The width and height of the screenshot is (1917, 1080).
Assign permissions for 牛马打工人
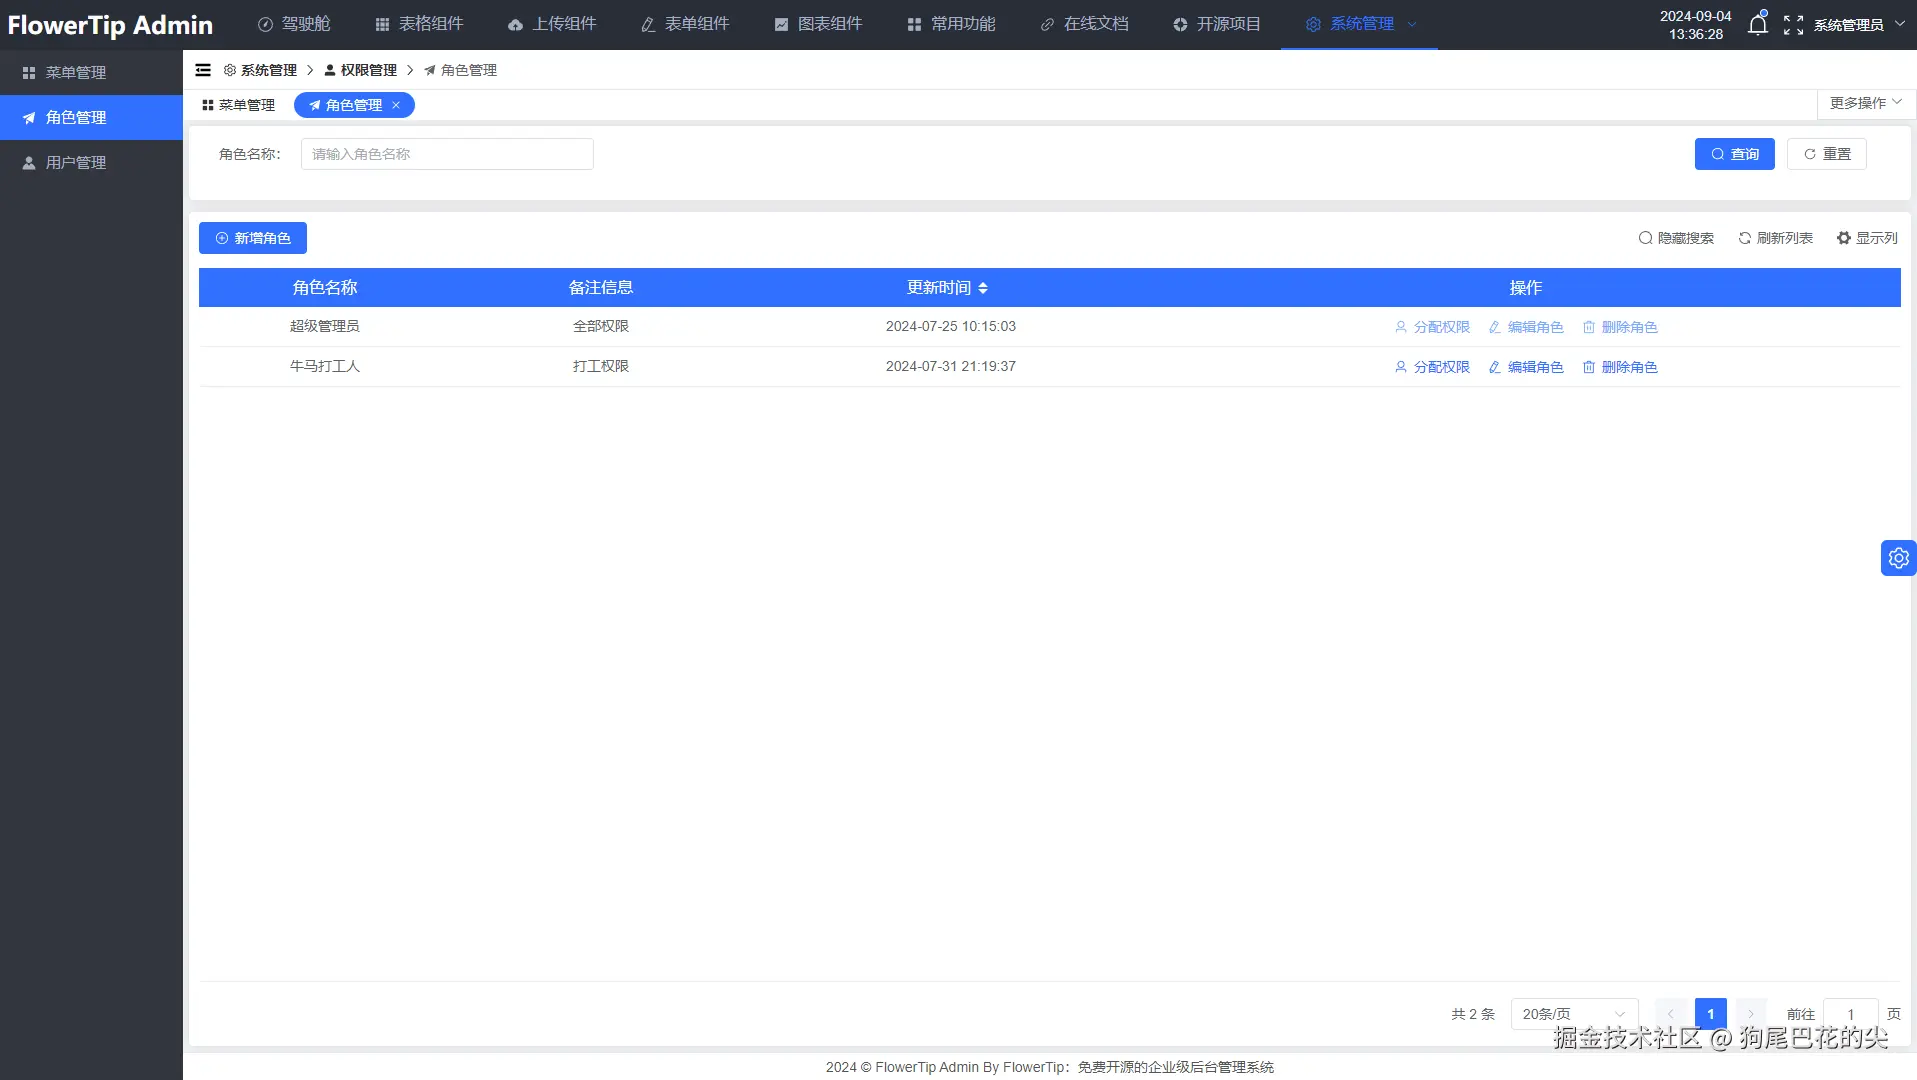[x=1432, y=367]
